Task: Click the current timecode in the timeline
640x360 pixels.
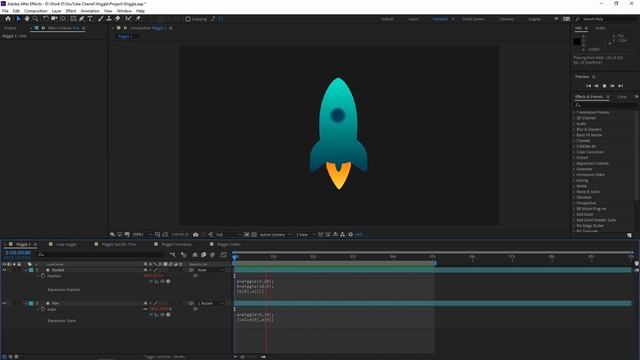Action: click(18, 253)
